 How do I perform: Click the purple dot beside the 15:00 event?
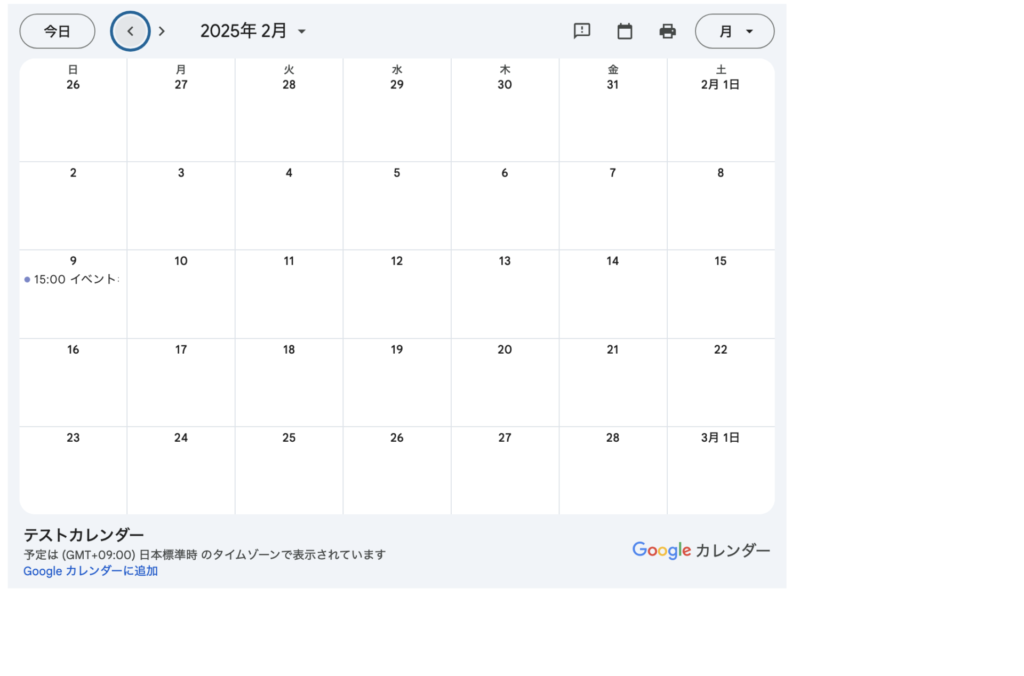[x=27, y=280]
